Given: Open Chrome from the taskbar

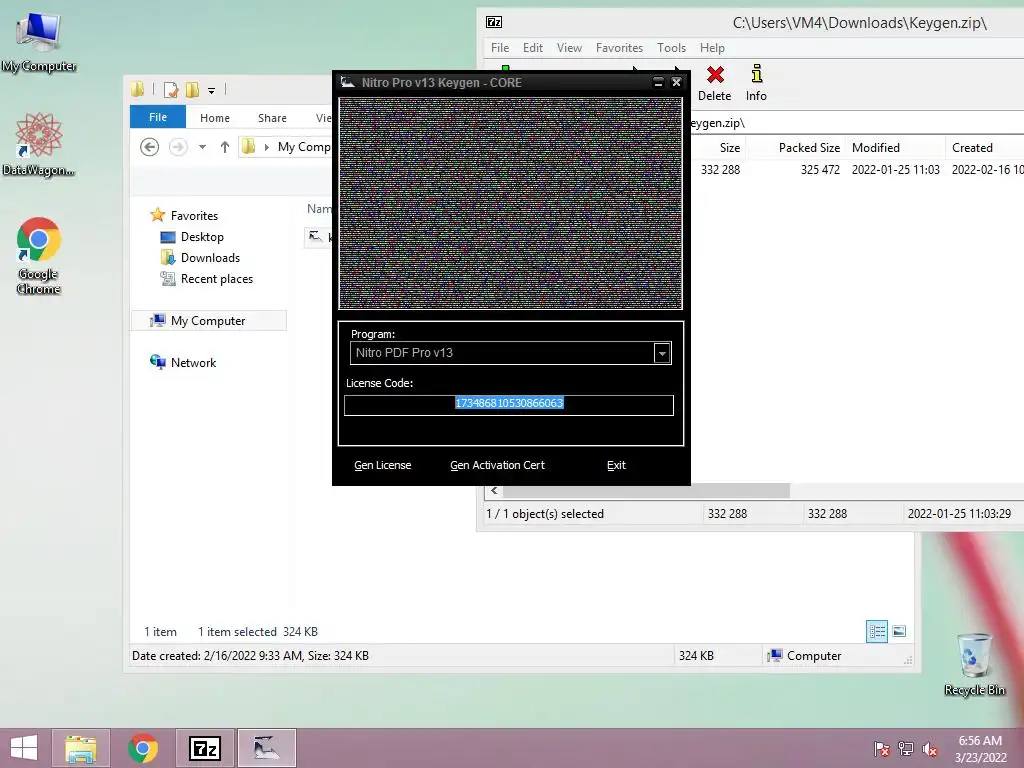Looking at the screenshot, I should click(x=142, y=748).
